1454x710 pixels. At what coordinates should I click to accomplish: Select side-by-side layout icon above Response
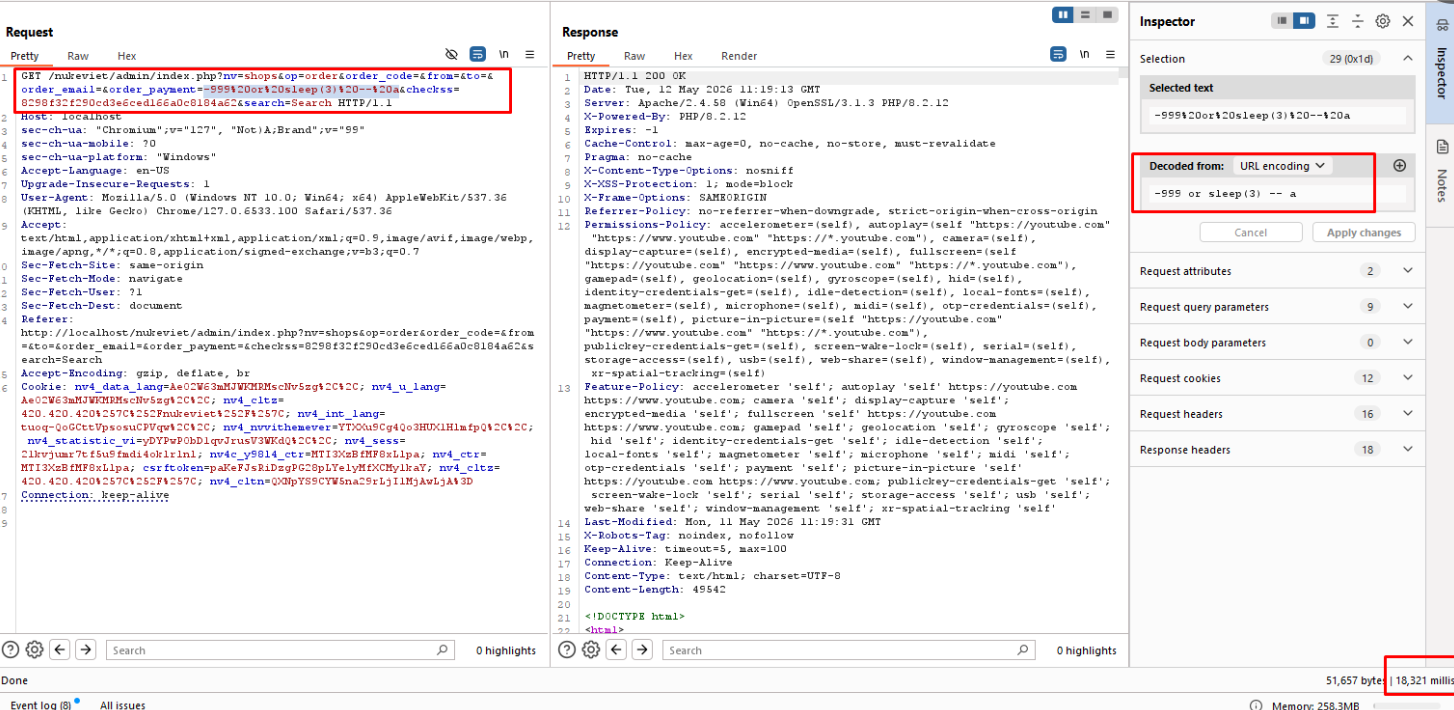tap(1063, 15)
